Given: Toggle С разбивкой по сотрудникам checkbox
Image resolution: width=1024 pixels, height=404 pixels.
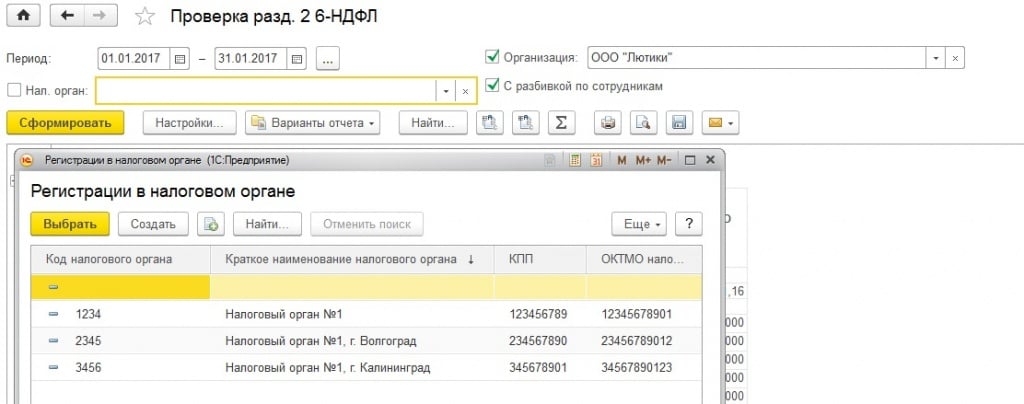Looking at the screenshot, I should click(491, 86).
